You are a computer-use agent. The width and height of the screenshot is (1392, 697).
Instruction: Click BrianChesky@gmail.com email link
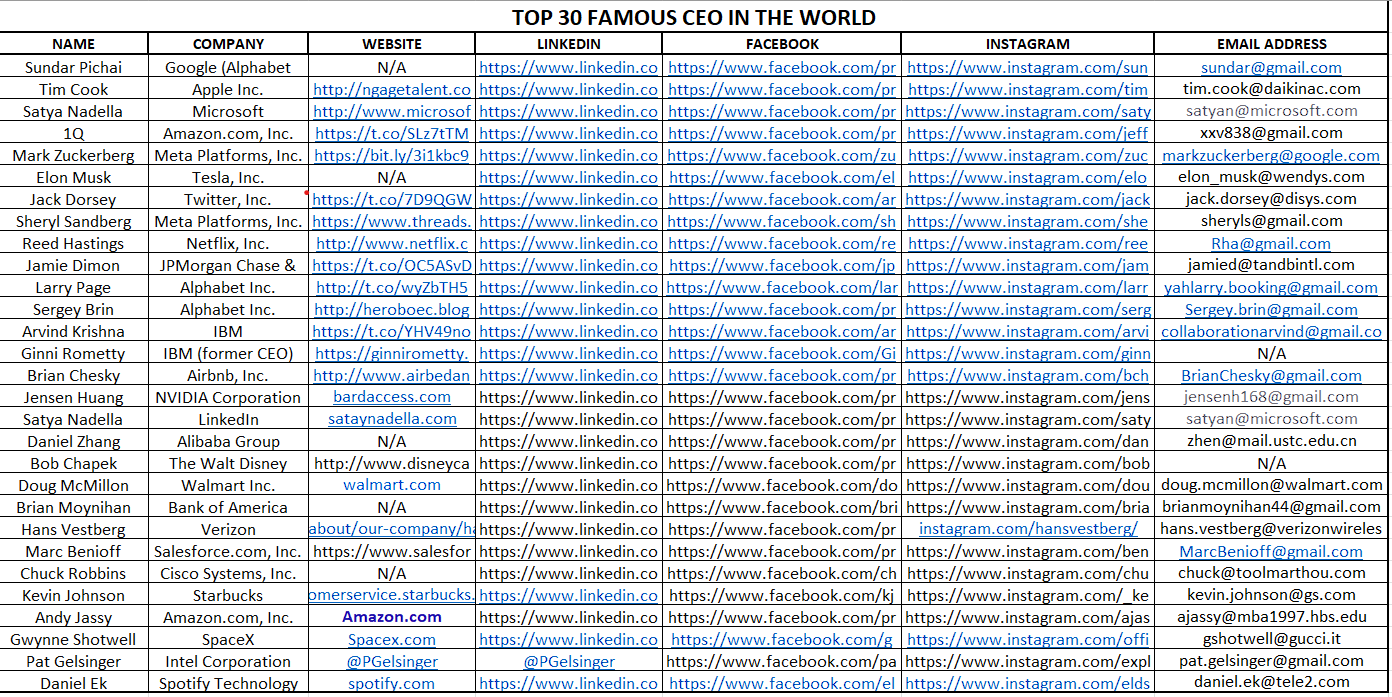tap(1271, 375)
